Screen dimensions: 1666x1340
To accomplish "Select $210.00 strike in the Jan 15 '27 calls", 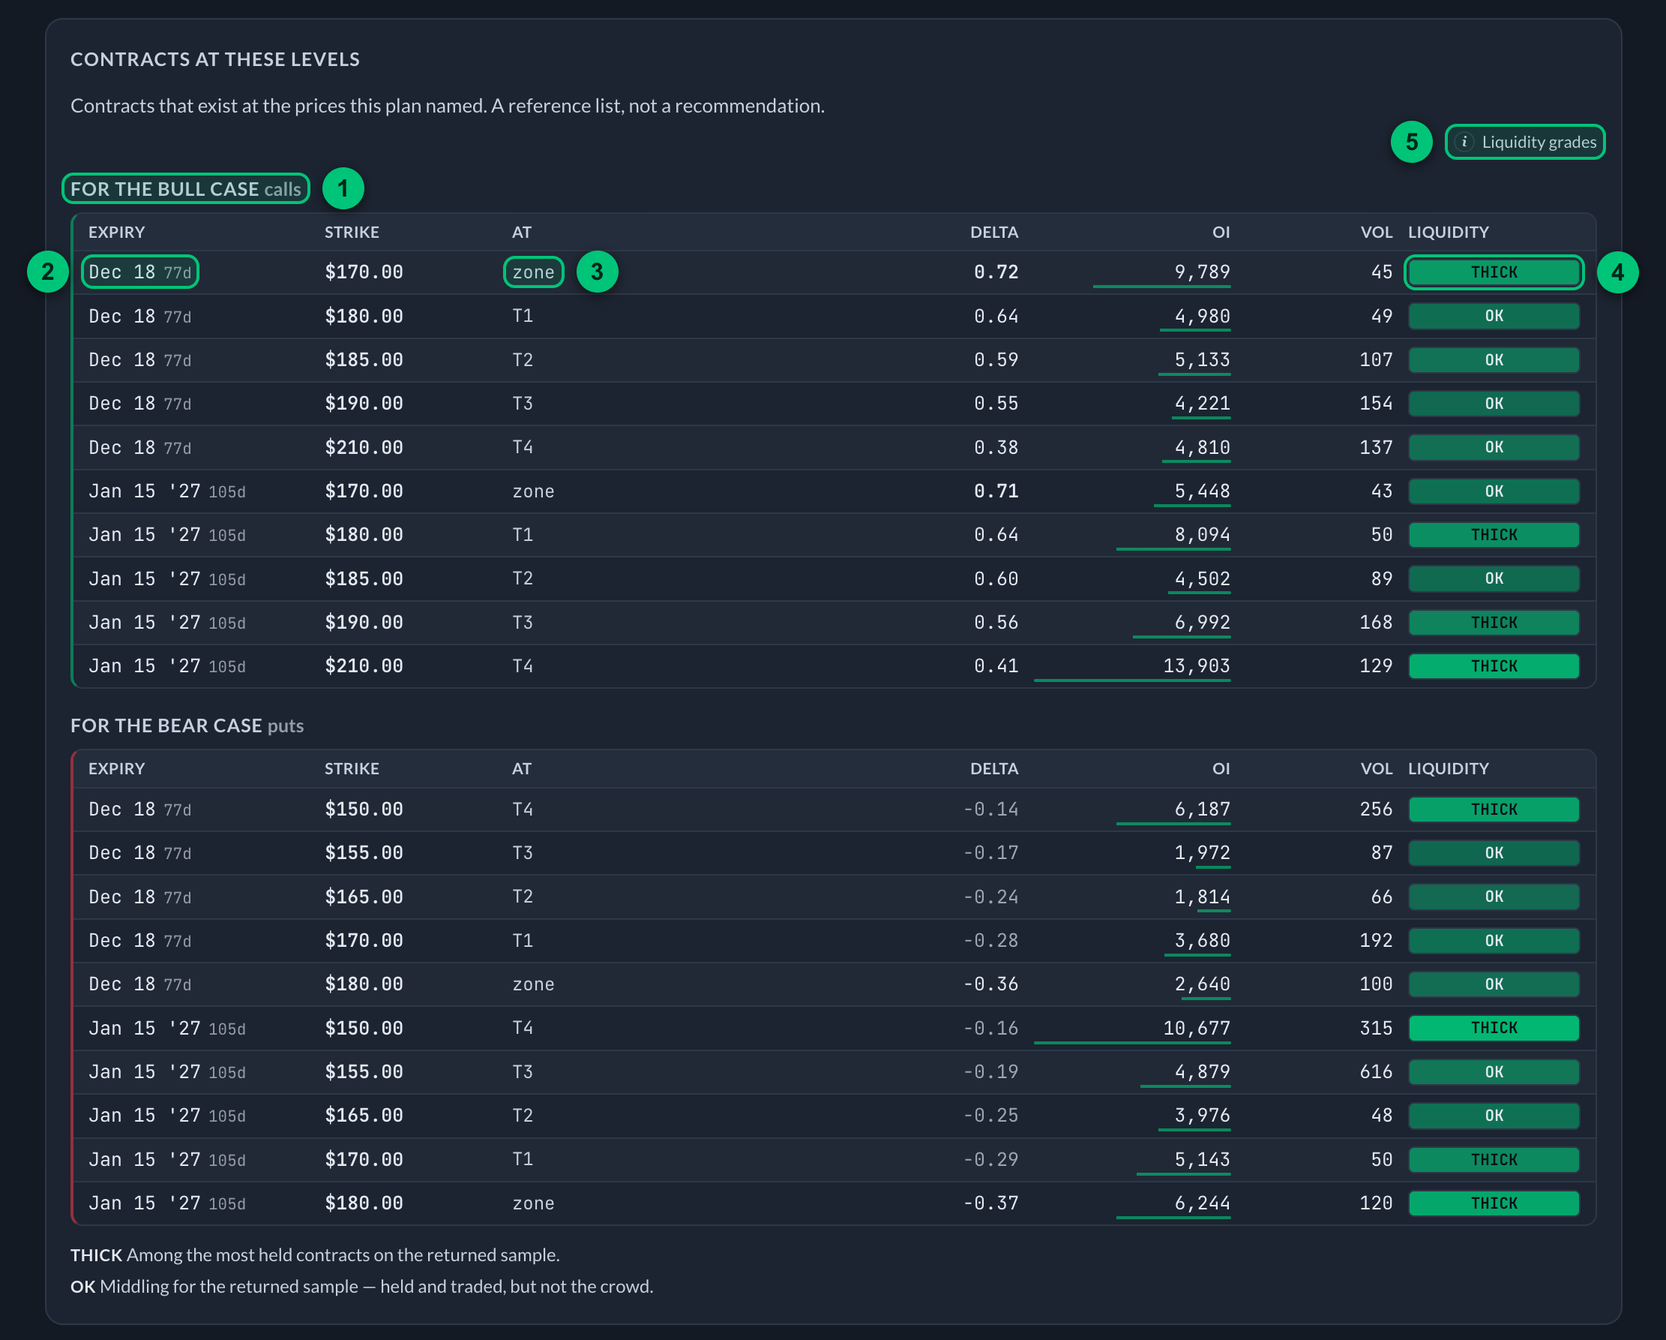I will click(x=364, y=666).
